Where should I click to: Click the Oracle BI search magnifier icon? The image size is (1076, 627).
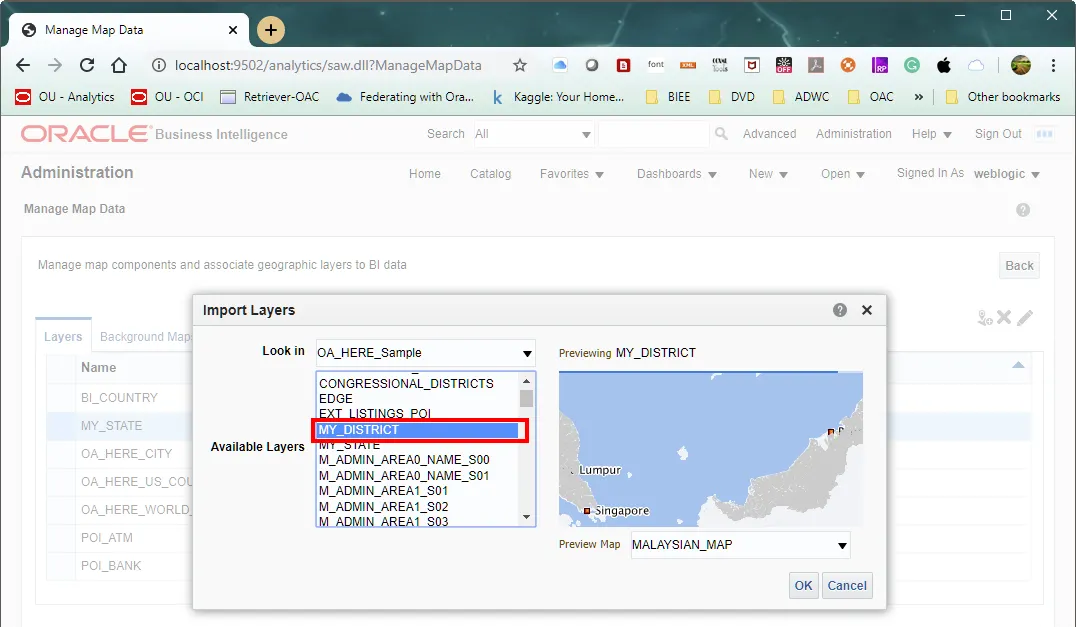click(721, 134)
